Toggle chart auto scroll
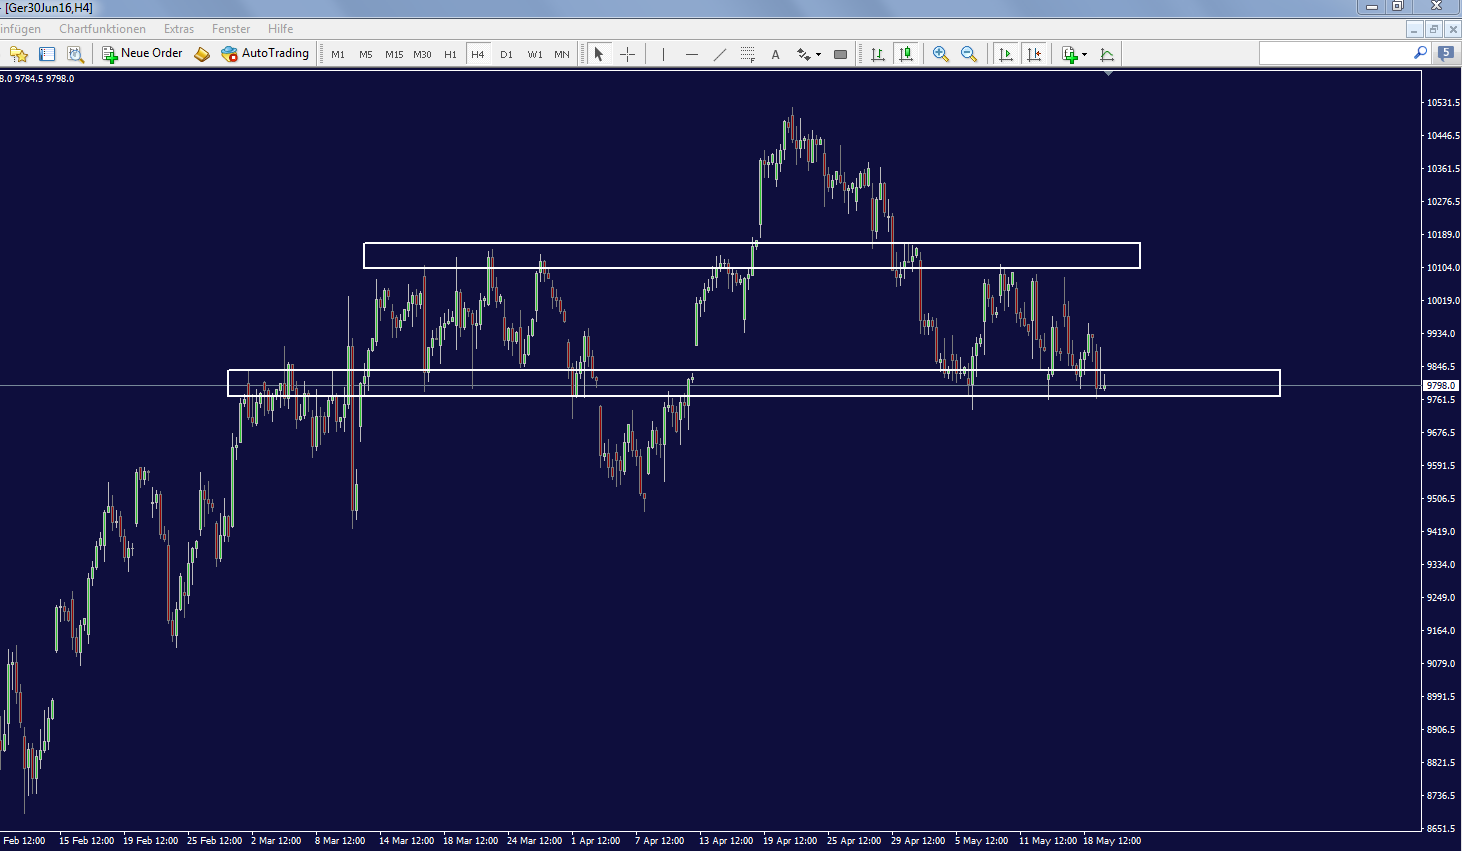1462x851 pixels. click(1006, 54)
